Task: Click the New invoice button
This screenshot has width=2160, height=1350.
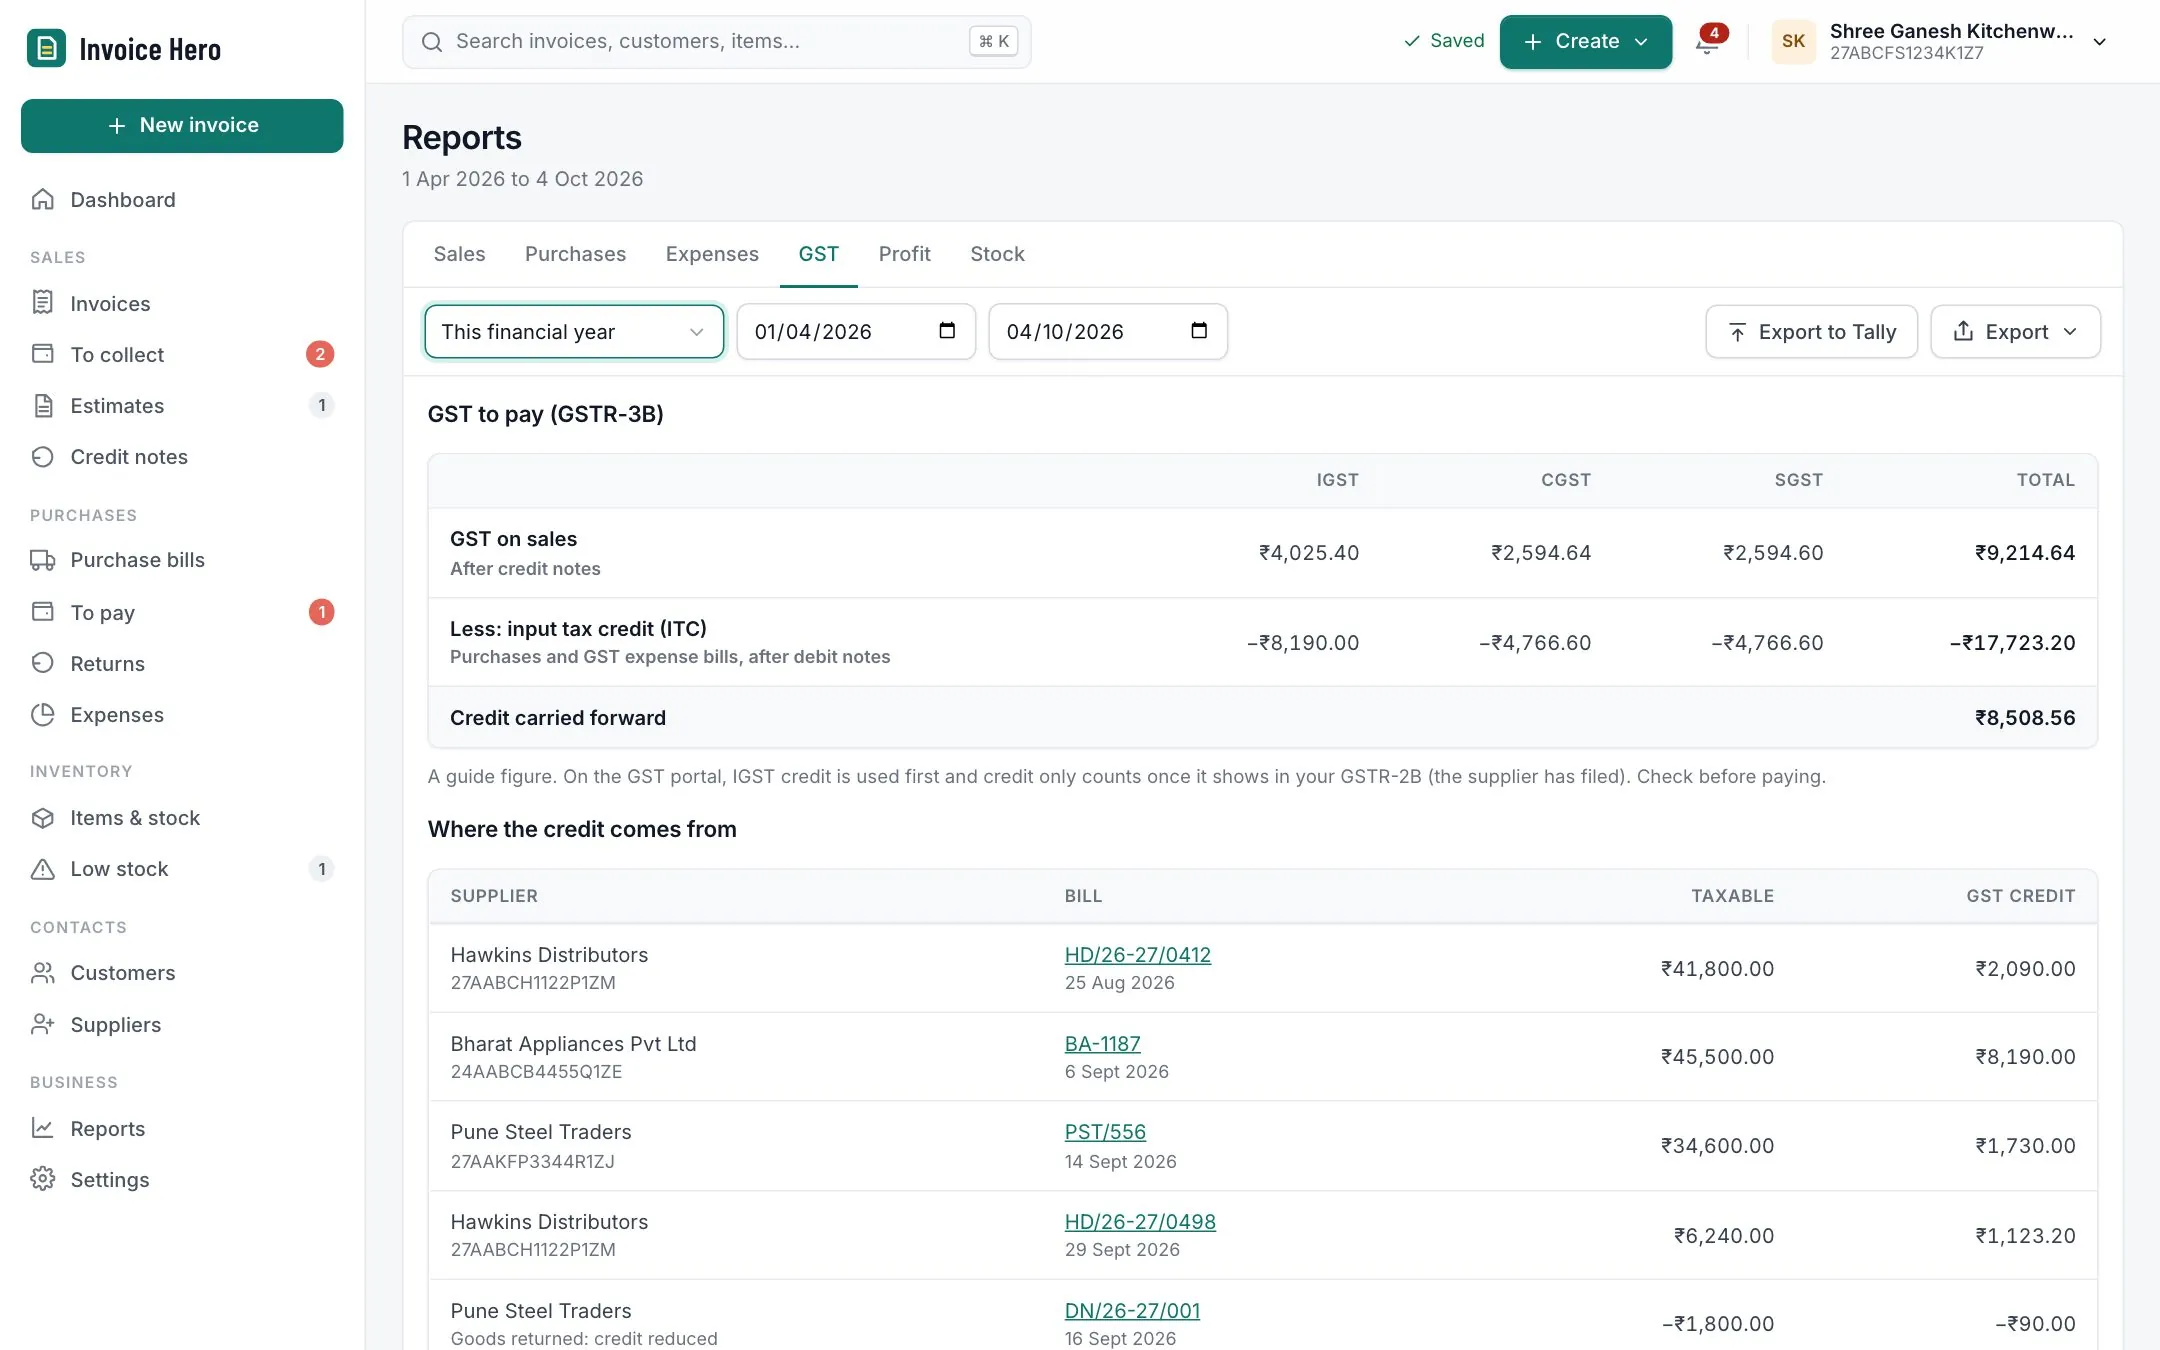Action: [x=182, y=126]
